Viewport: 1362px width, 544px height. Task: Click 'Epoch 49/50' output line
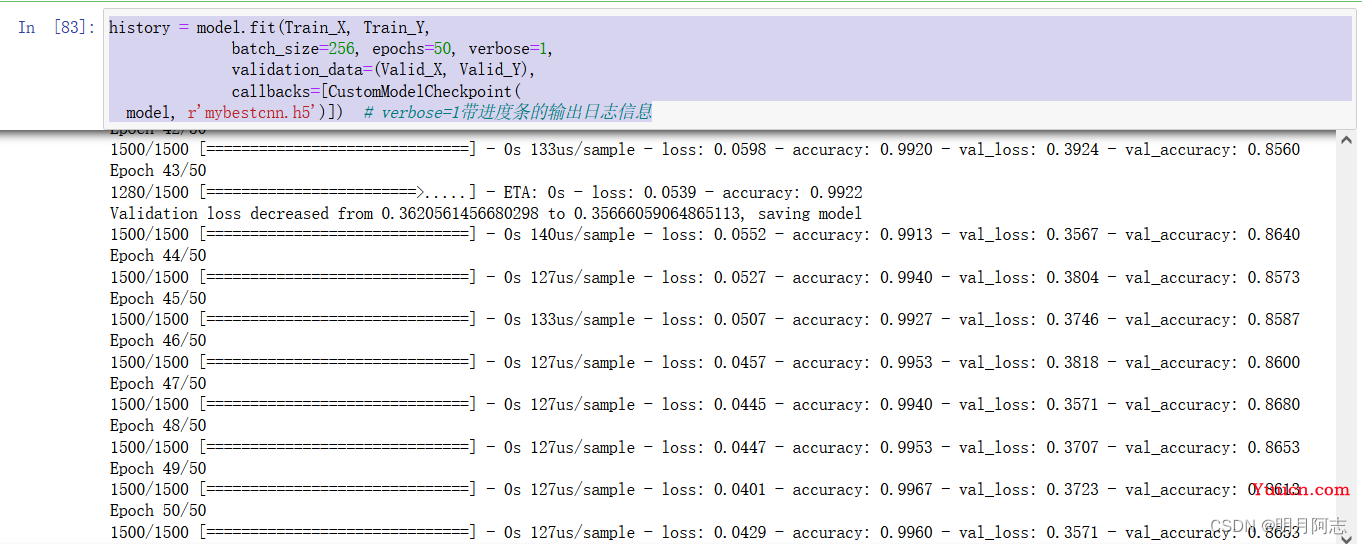(158, 468)
